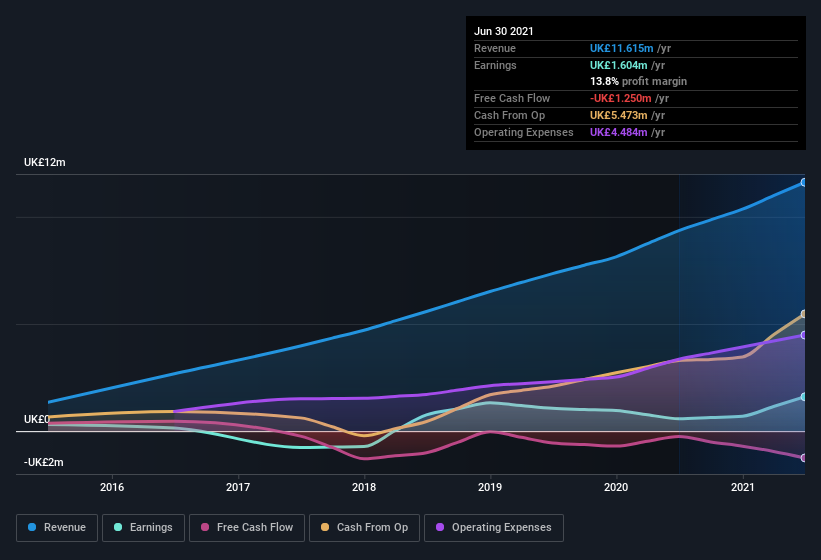Click the -UK£1.250m free cash flow value
The height and width of the screenshot is (560, 821).
point(620,98)
